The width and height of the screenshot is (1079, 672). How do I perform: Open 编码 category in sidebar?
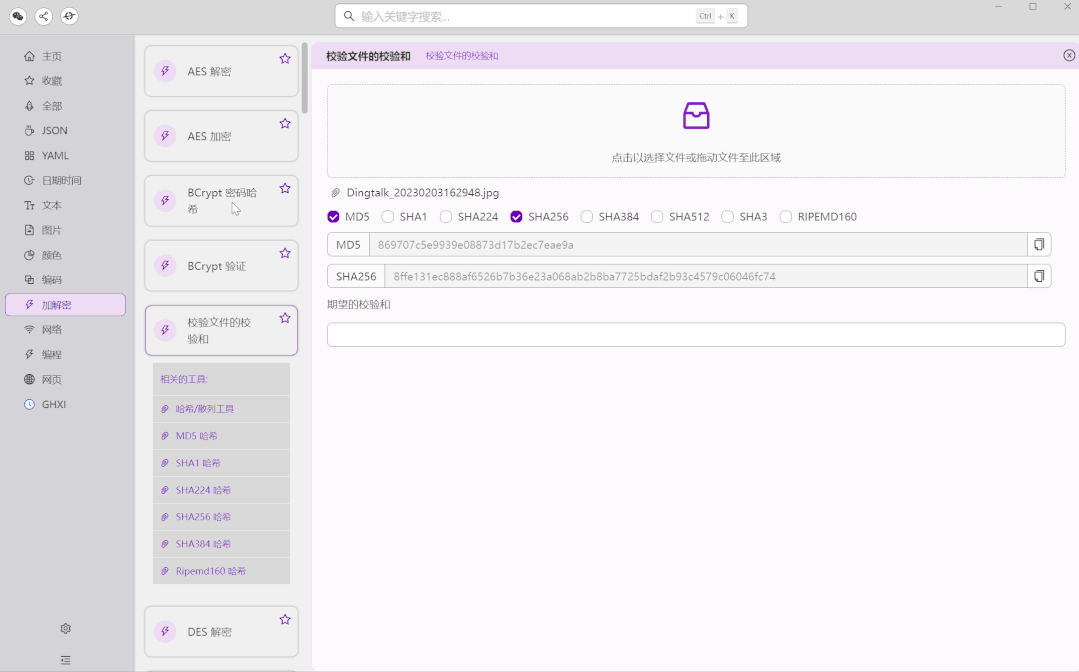[x=65, y=280]
